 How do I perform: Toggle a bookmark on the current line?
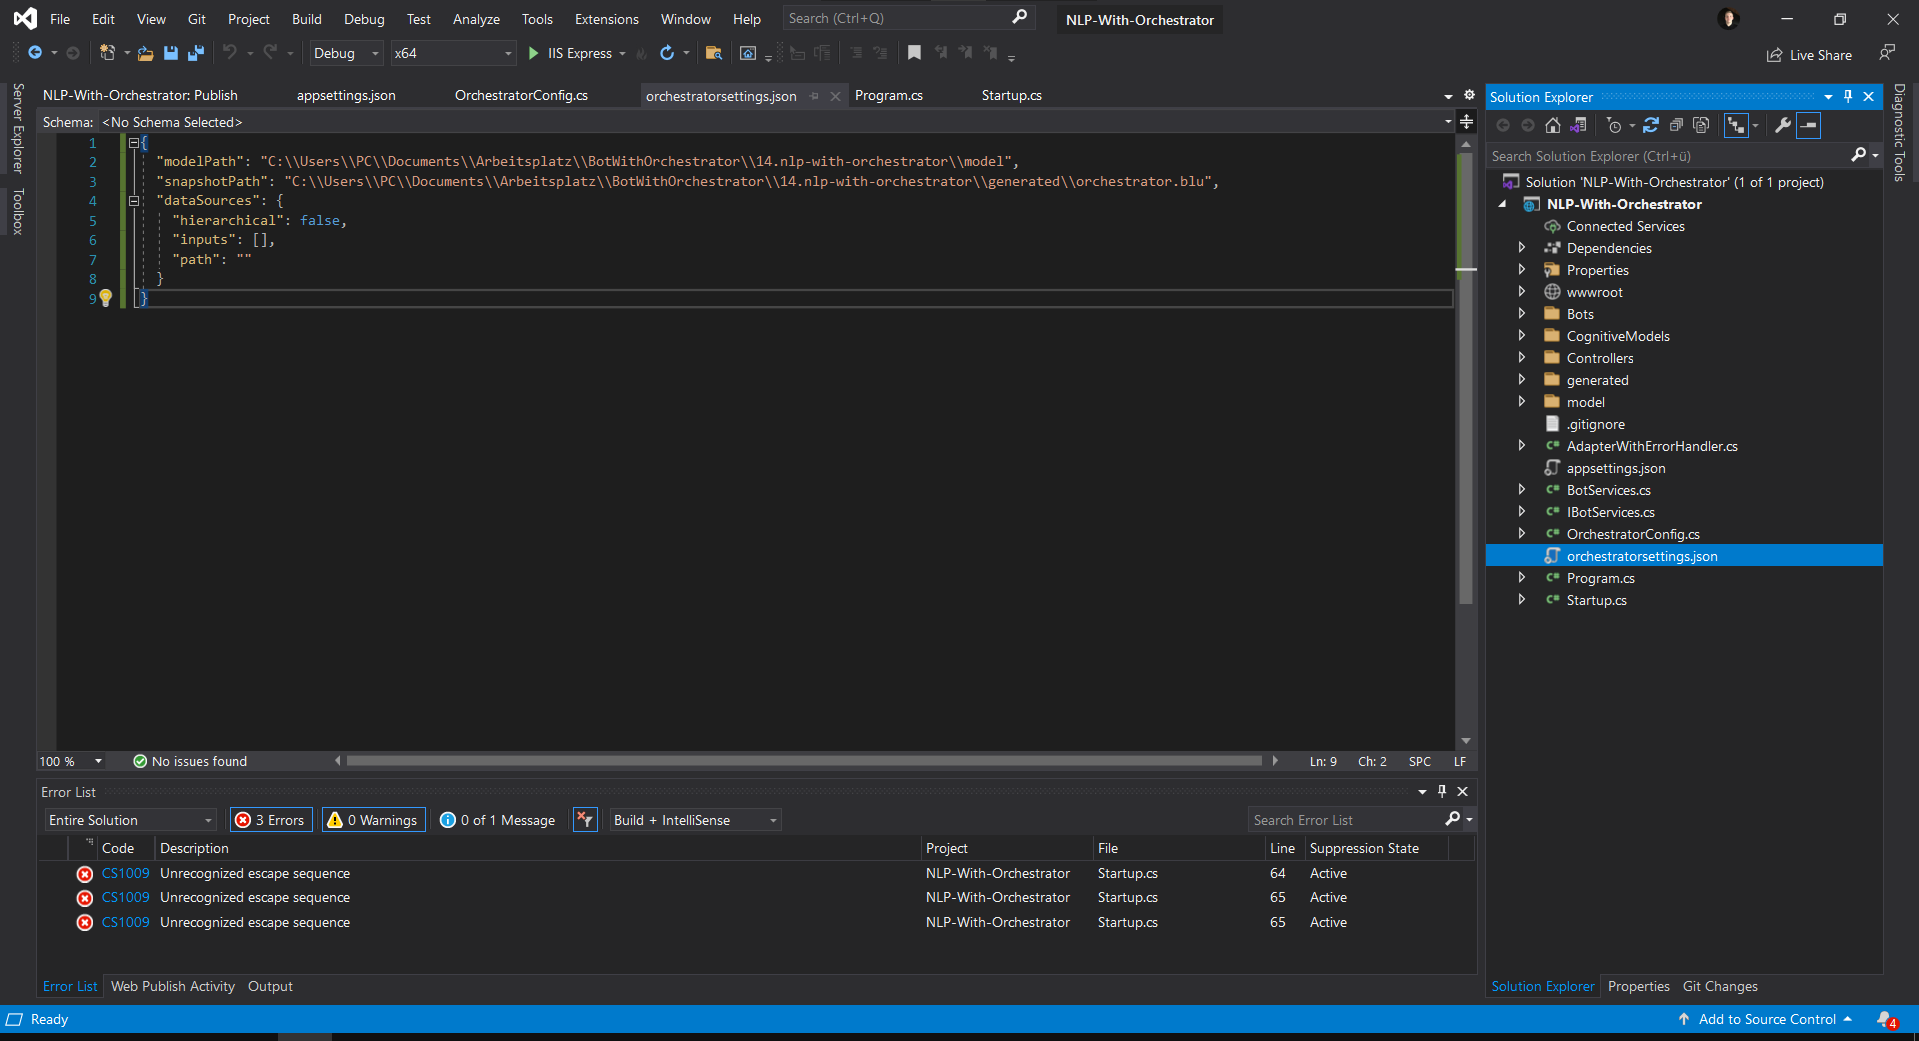[913, 53]
